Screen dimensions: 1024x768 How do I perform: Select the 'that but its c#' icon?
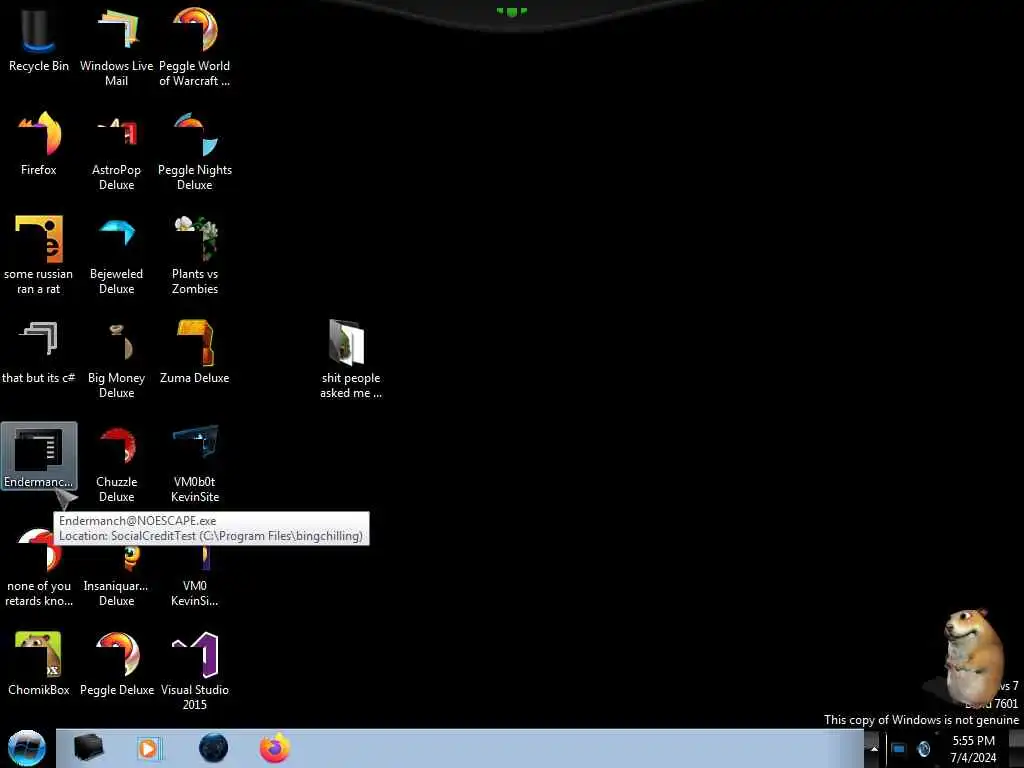(x=39, y=351)
